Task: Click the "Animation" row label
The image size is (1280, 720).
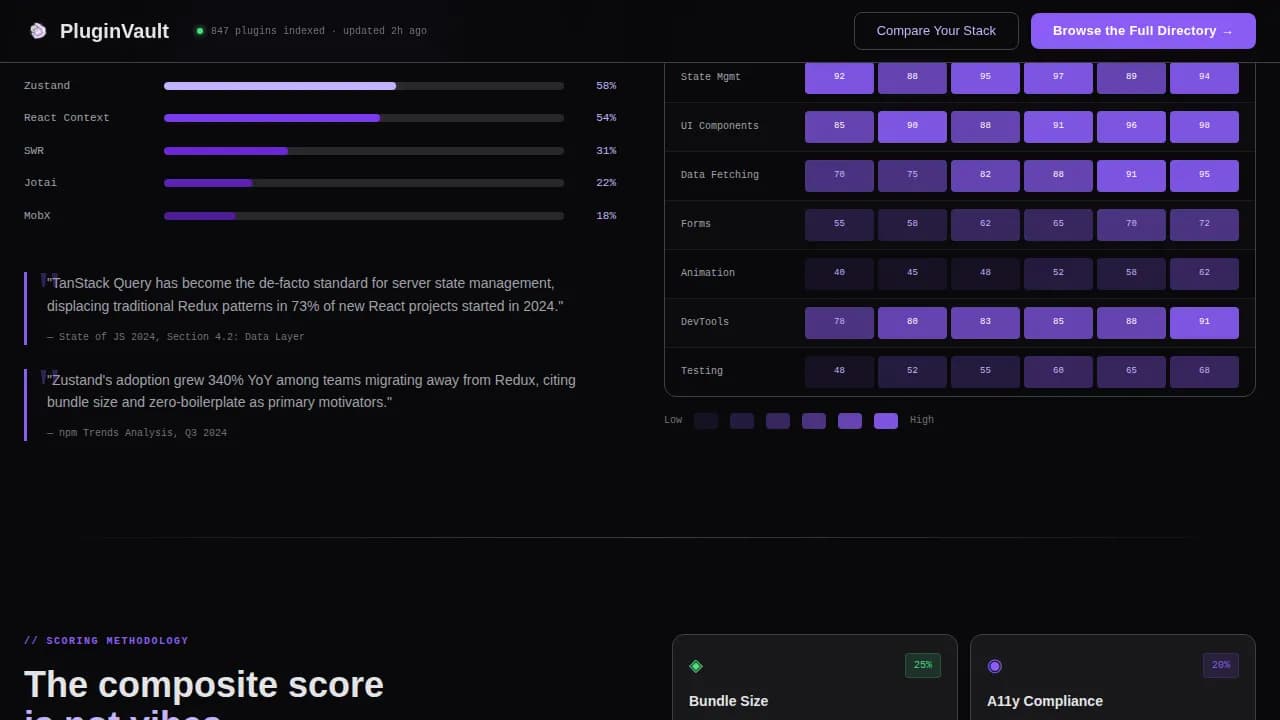Action: [x=708, y=273]
